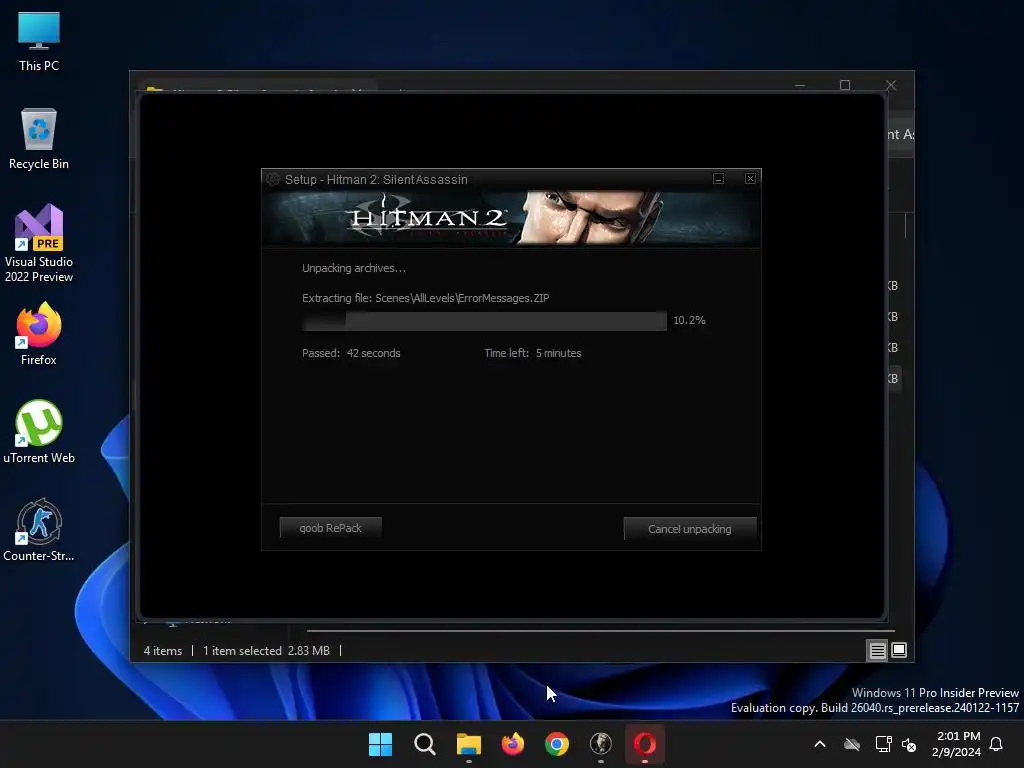Click the 'Unpacking archives...' label
Viewport: 1024px width, 768px height.
click(354, 268)
